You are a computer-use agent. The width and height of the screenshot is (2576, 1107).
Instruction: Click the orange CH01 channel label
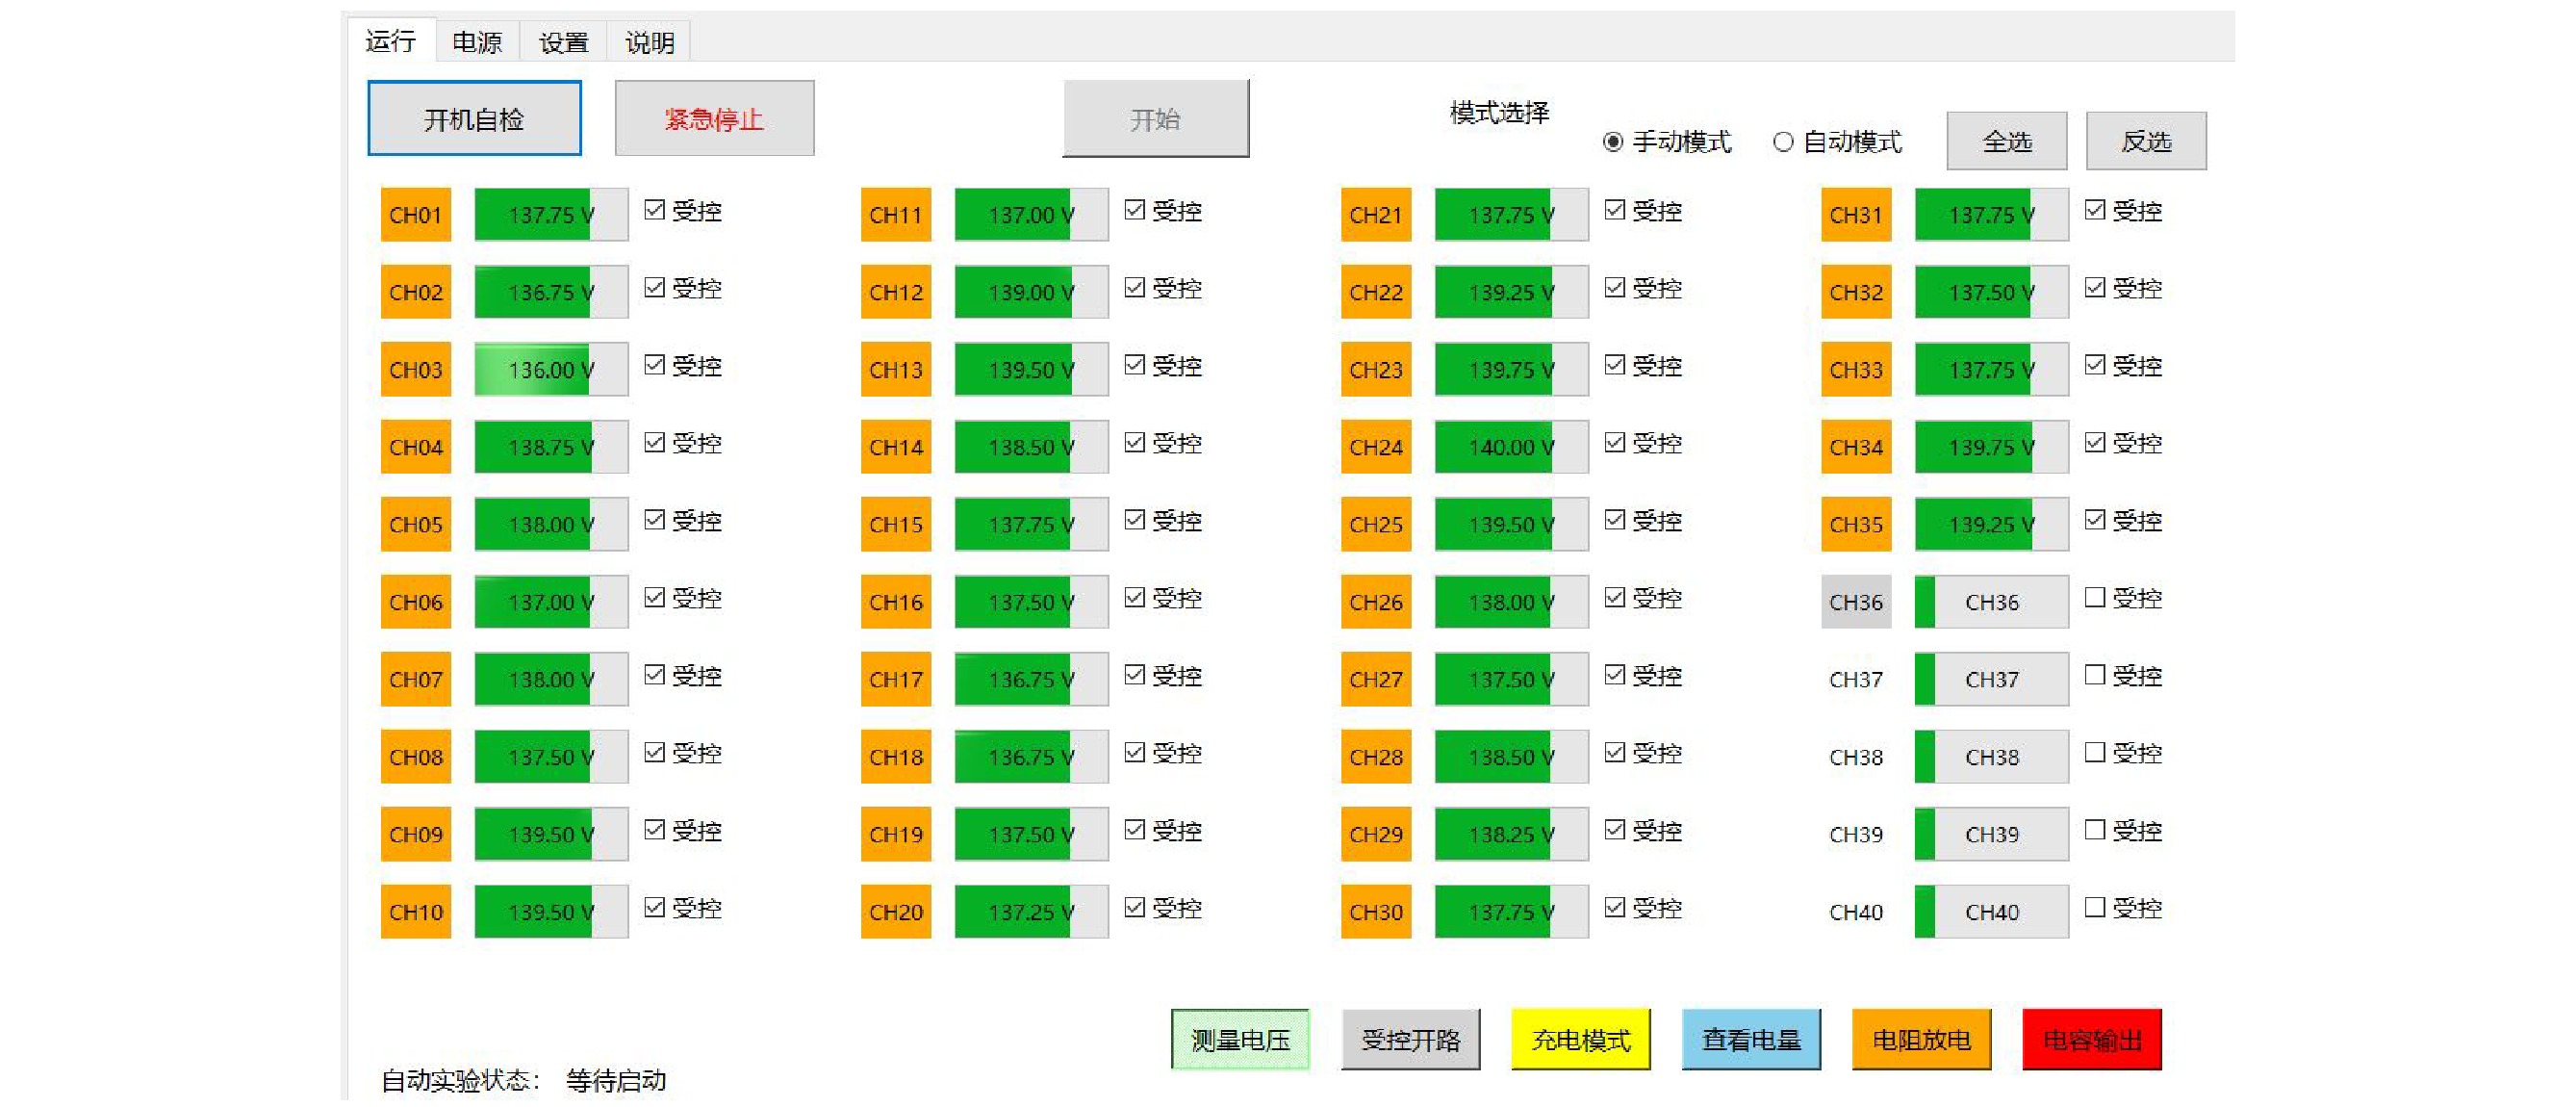(x=415, y=214)
